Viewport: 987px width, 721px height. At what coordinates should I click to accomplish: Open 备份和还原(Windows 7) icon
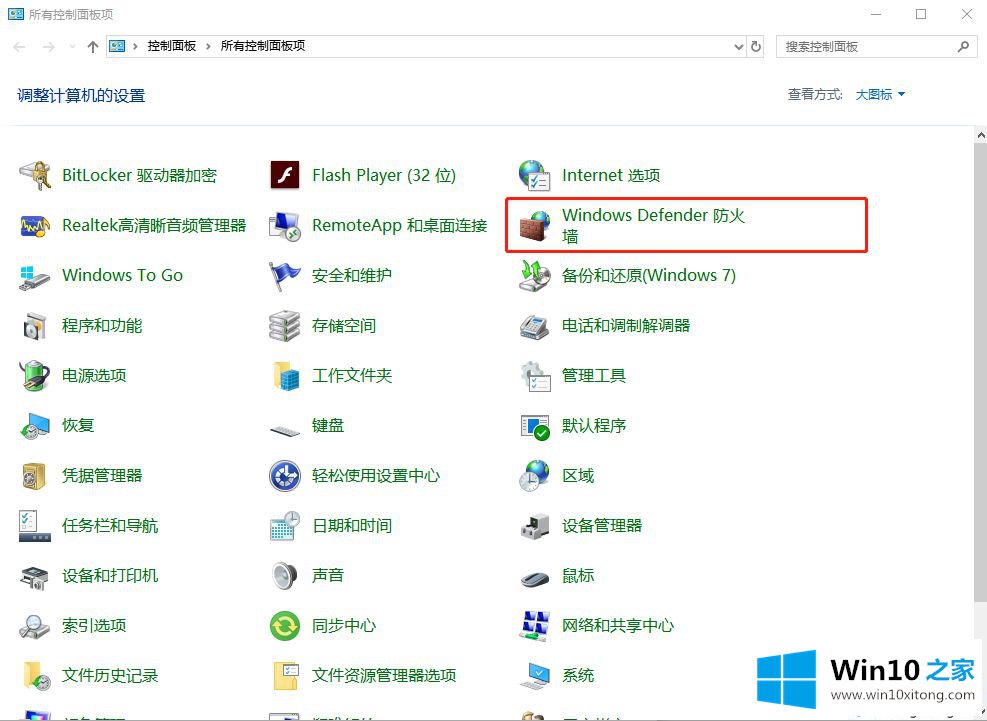click(534, 276)
